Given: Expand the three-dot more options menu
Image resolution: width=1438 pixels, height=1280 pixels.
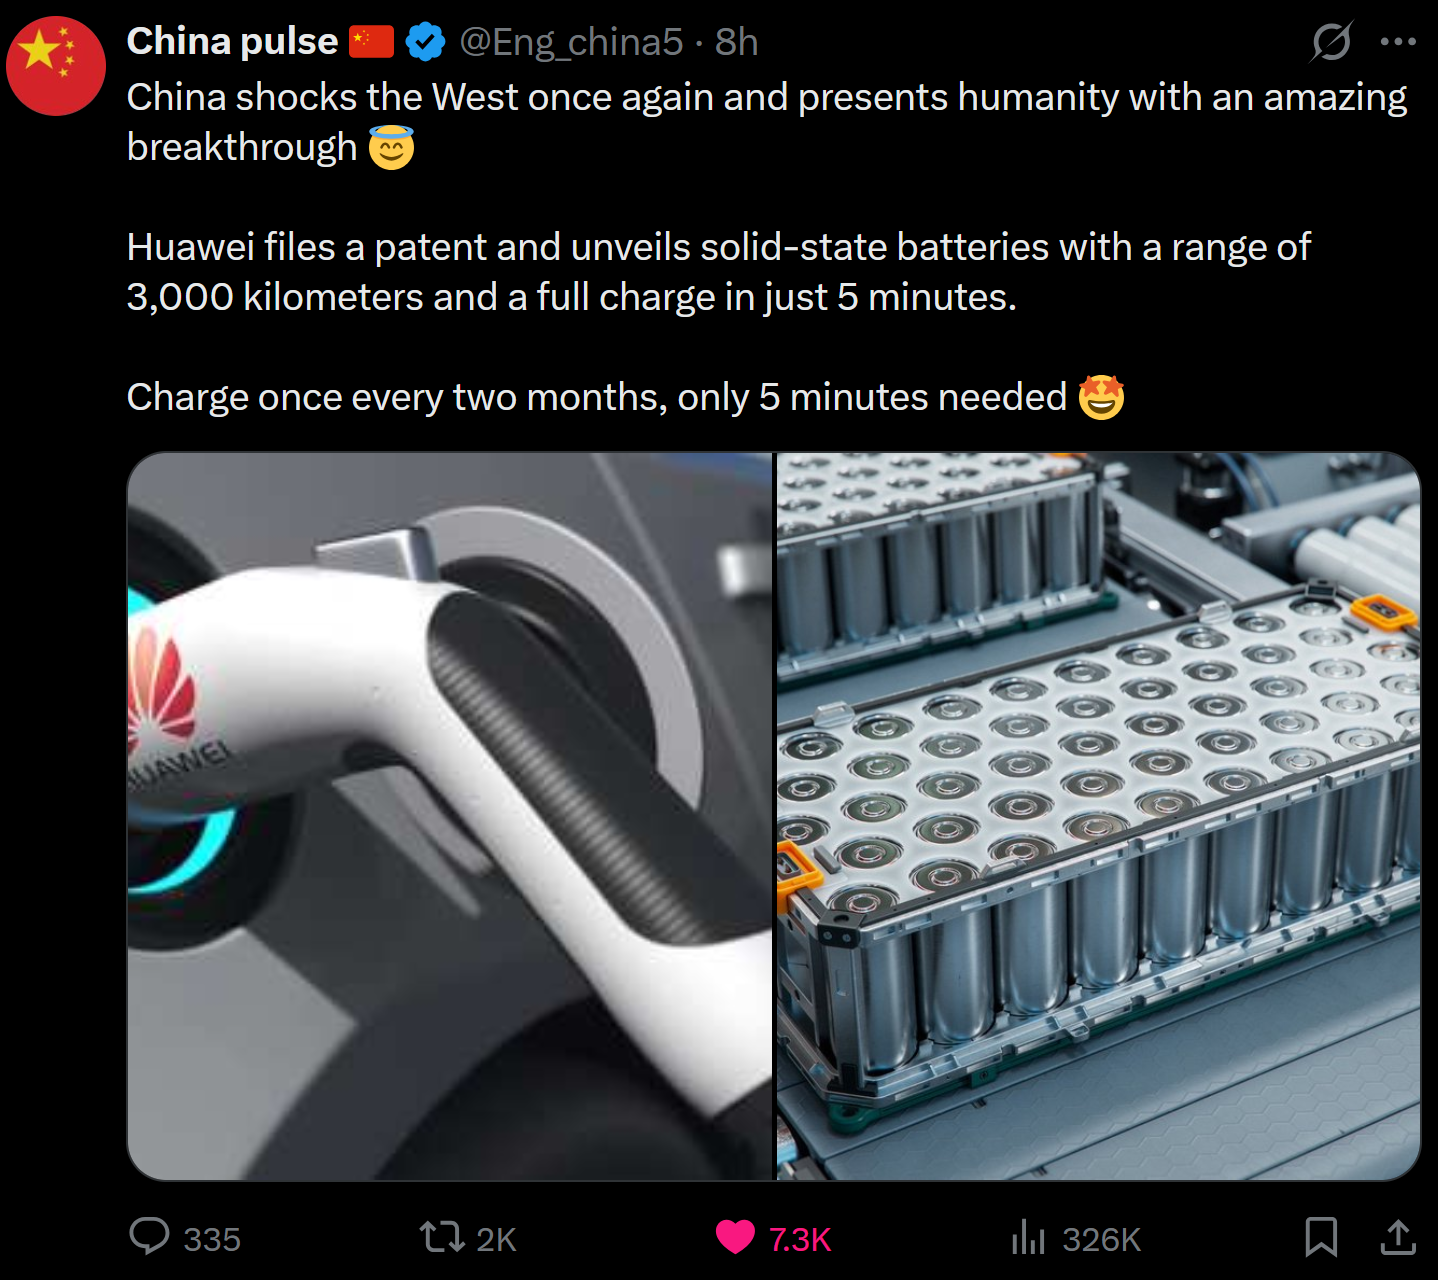Looking at the screenshot, I should point(1397,42).
